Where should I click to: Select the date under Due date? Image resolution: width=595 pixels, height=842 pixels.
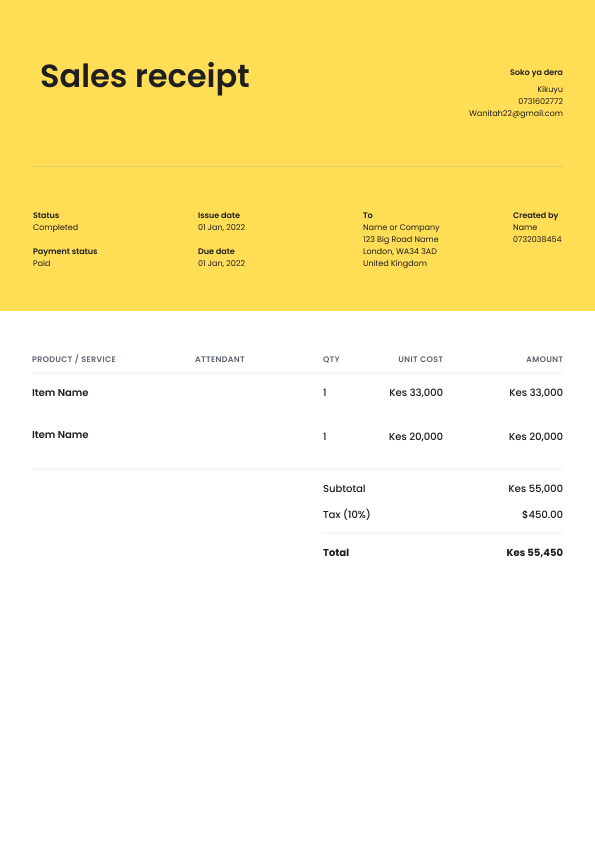coord(221,263)
